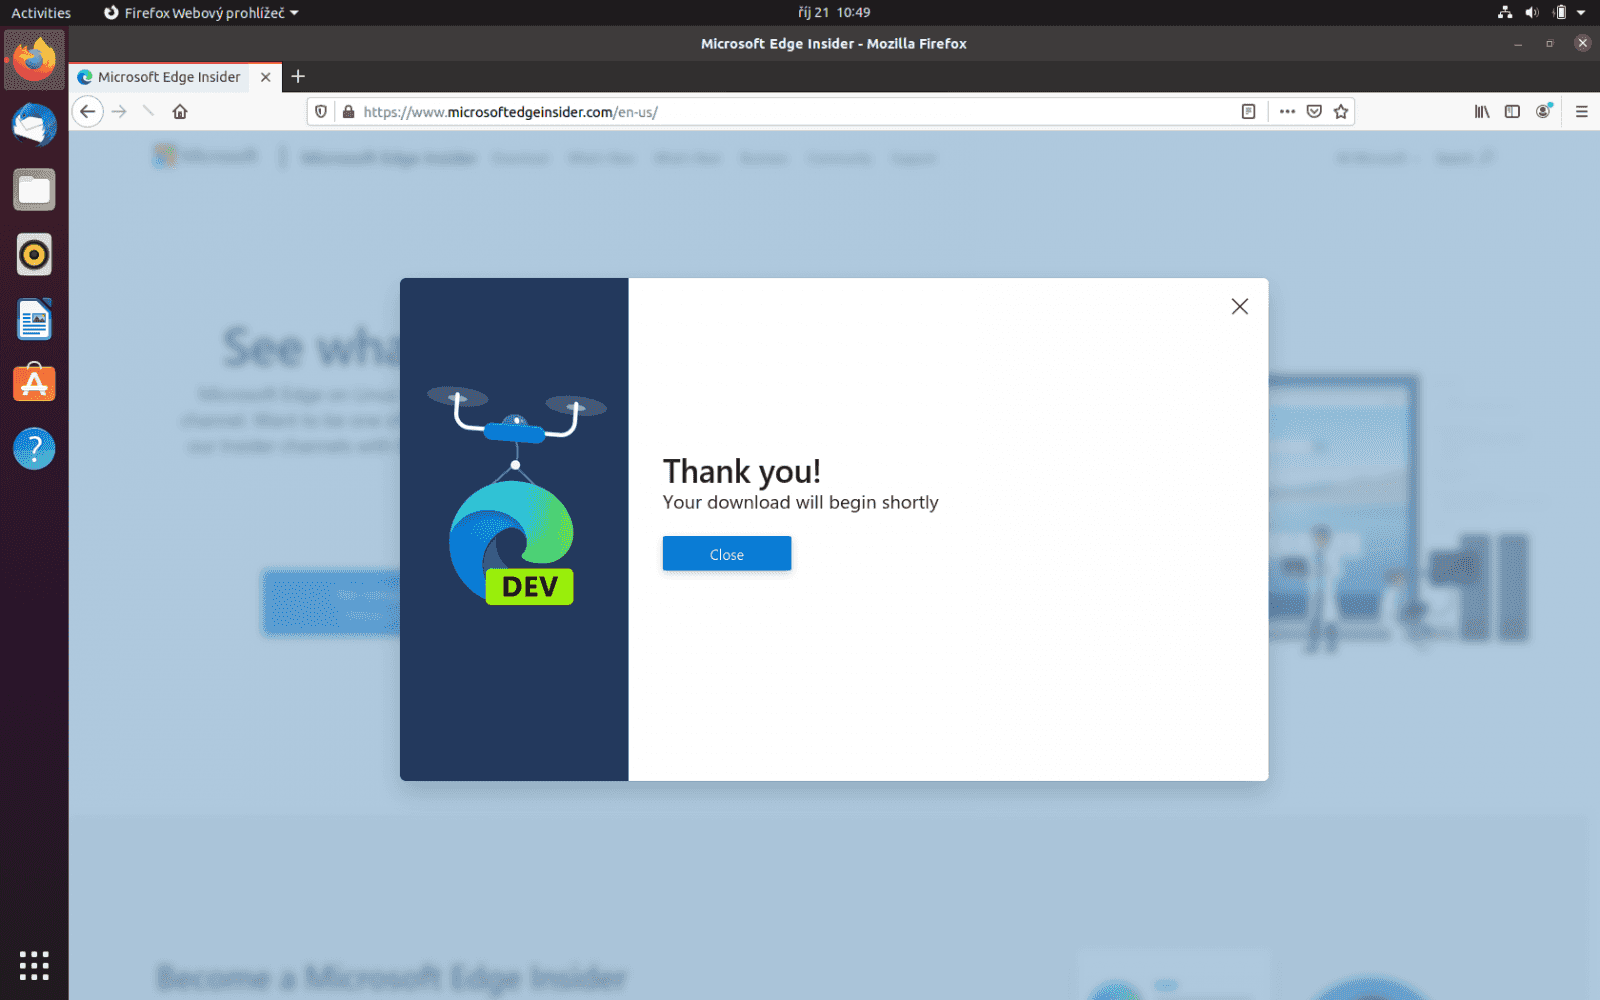The image size is (1600, 1000).
Task: Open the Library toolbar icon
Action: [1482, 112]
